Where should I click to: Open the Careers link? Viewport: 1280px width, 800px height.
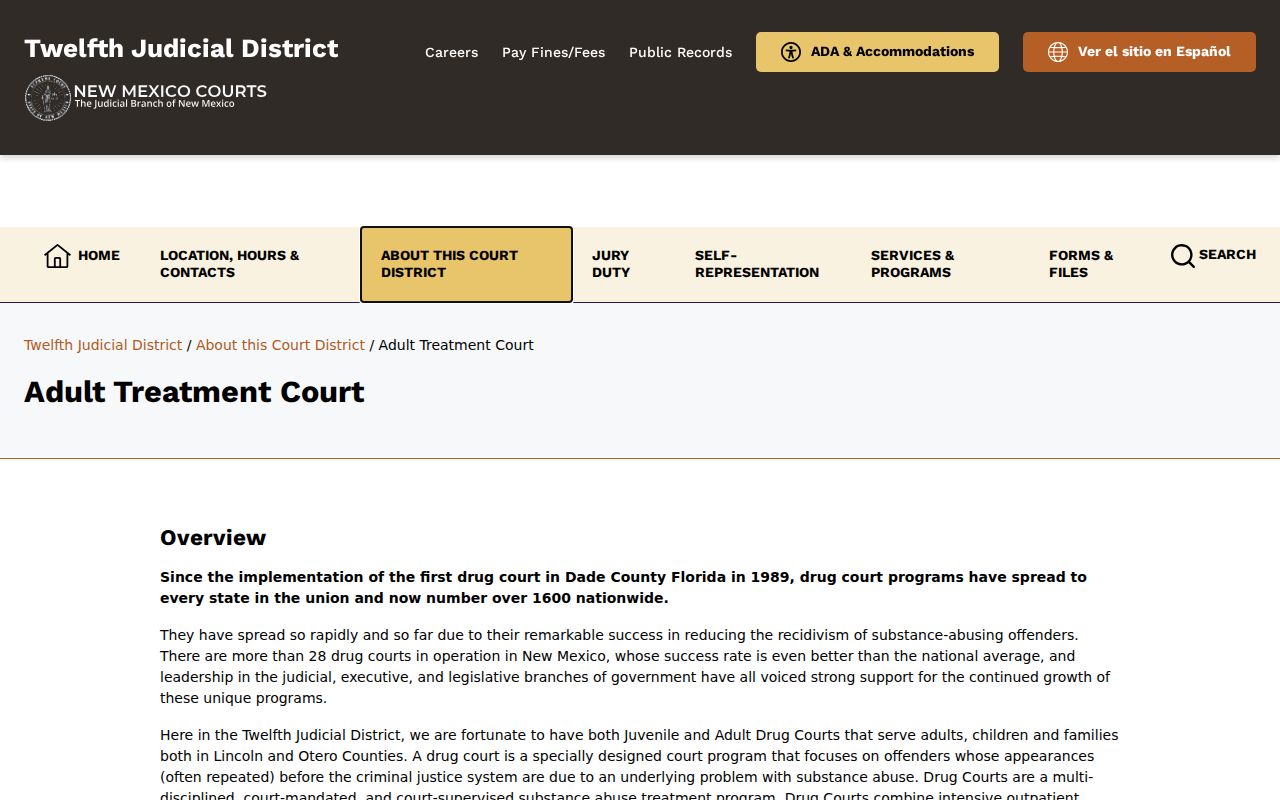click(x=451, y=52)
